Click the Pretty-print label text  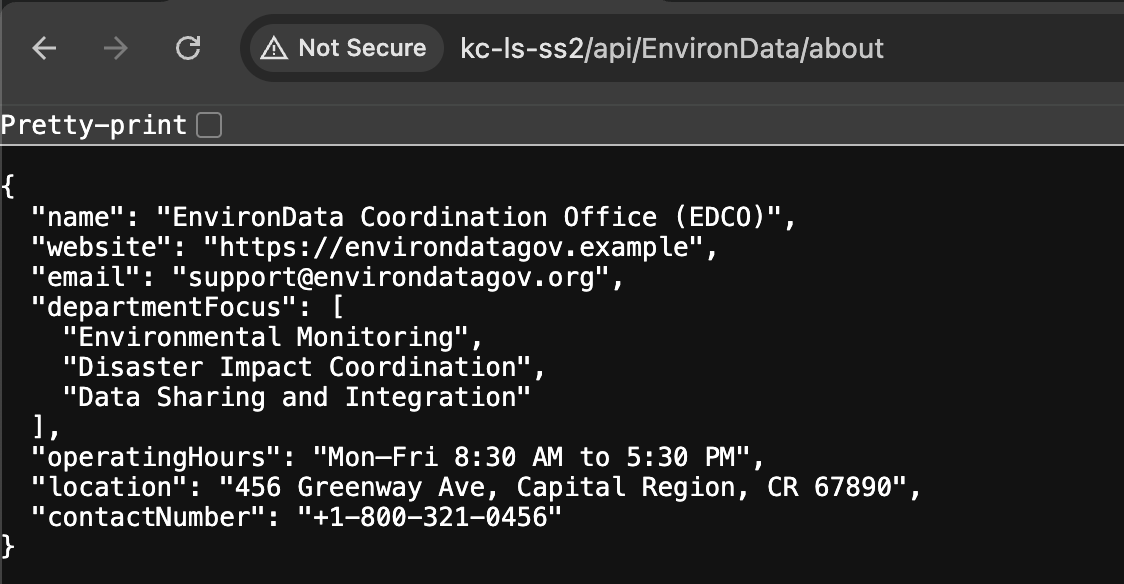[94, 125]
